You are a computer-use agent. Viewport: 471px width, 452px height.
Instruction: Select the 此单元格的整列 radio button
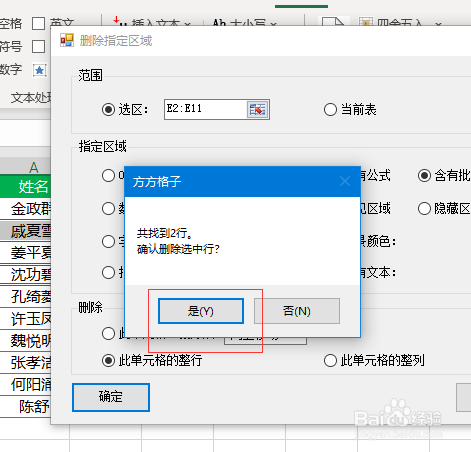(x=330, y=360)
